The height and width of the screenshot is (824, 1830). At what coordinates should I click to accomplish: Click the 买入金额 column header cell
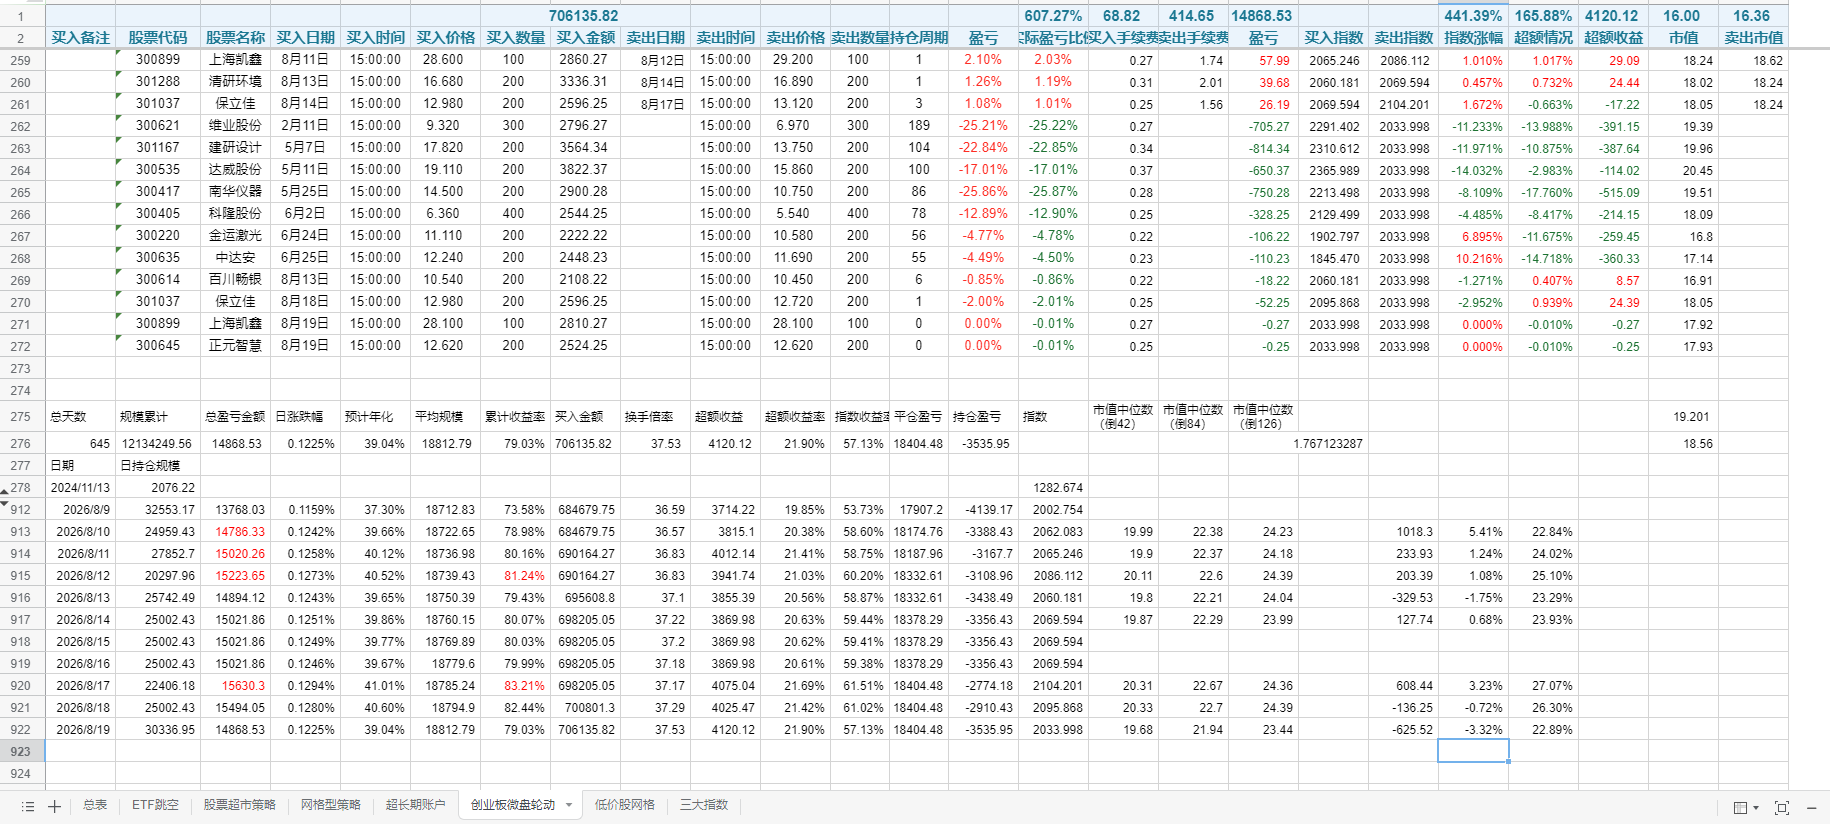(586, 38)
